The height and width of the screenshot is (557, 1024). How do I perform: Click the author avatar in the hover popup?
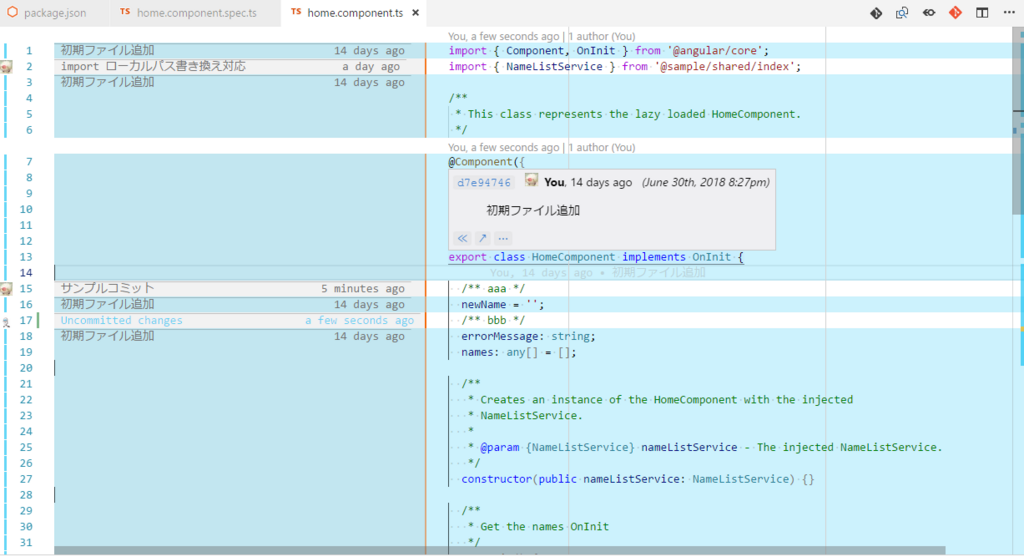[532, 181]
